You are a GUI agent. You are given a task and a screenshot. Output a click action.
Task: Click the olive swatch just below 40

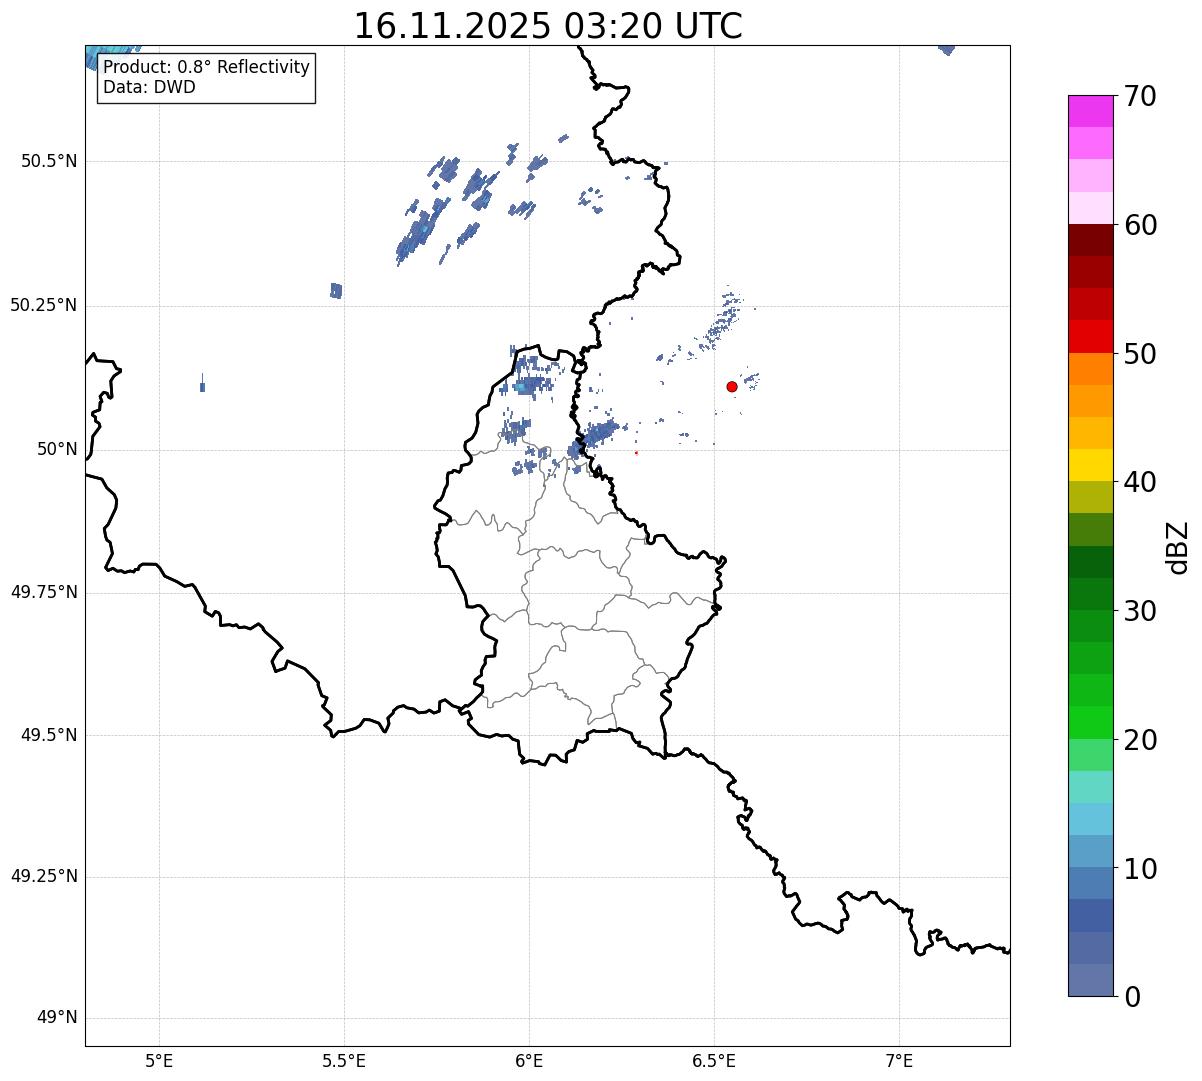[1090, 497]
